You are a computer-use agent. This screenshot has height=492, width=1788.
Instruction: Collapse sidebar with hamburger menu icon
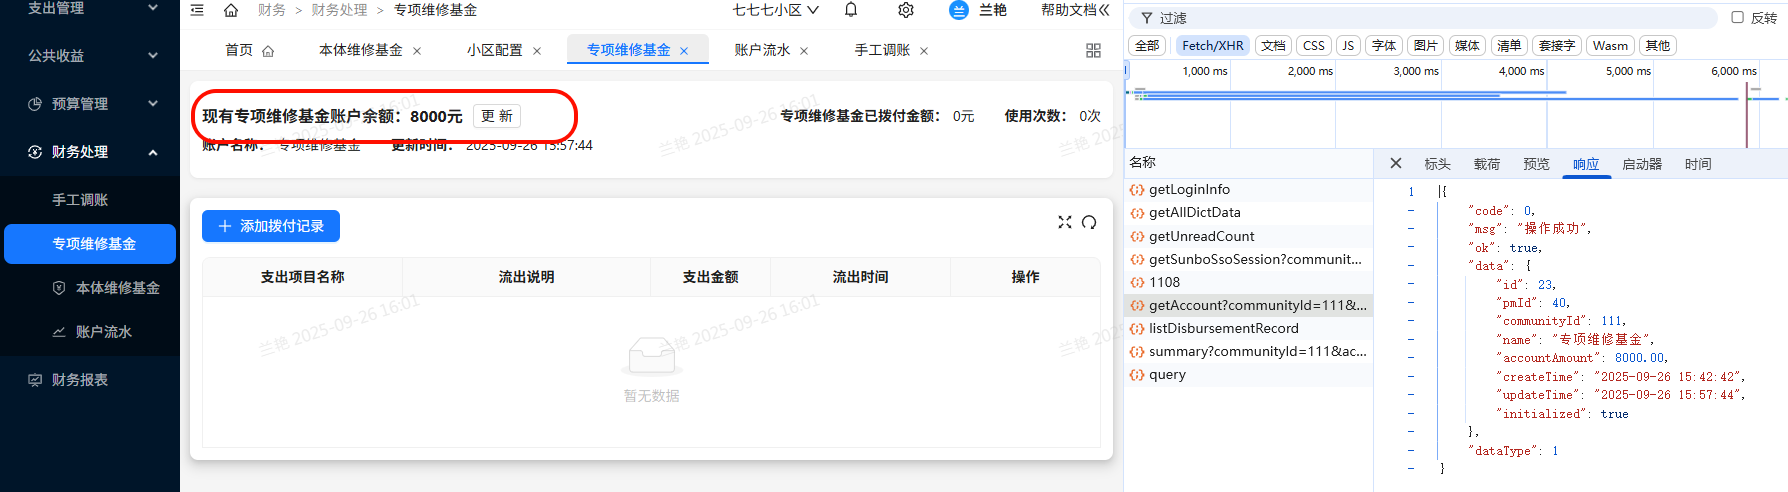[x=197, y=10]
